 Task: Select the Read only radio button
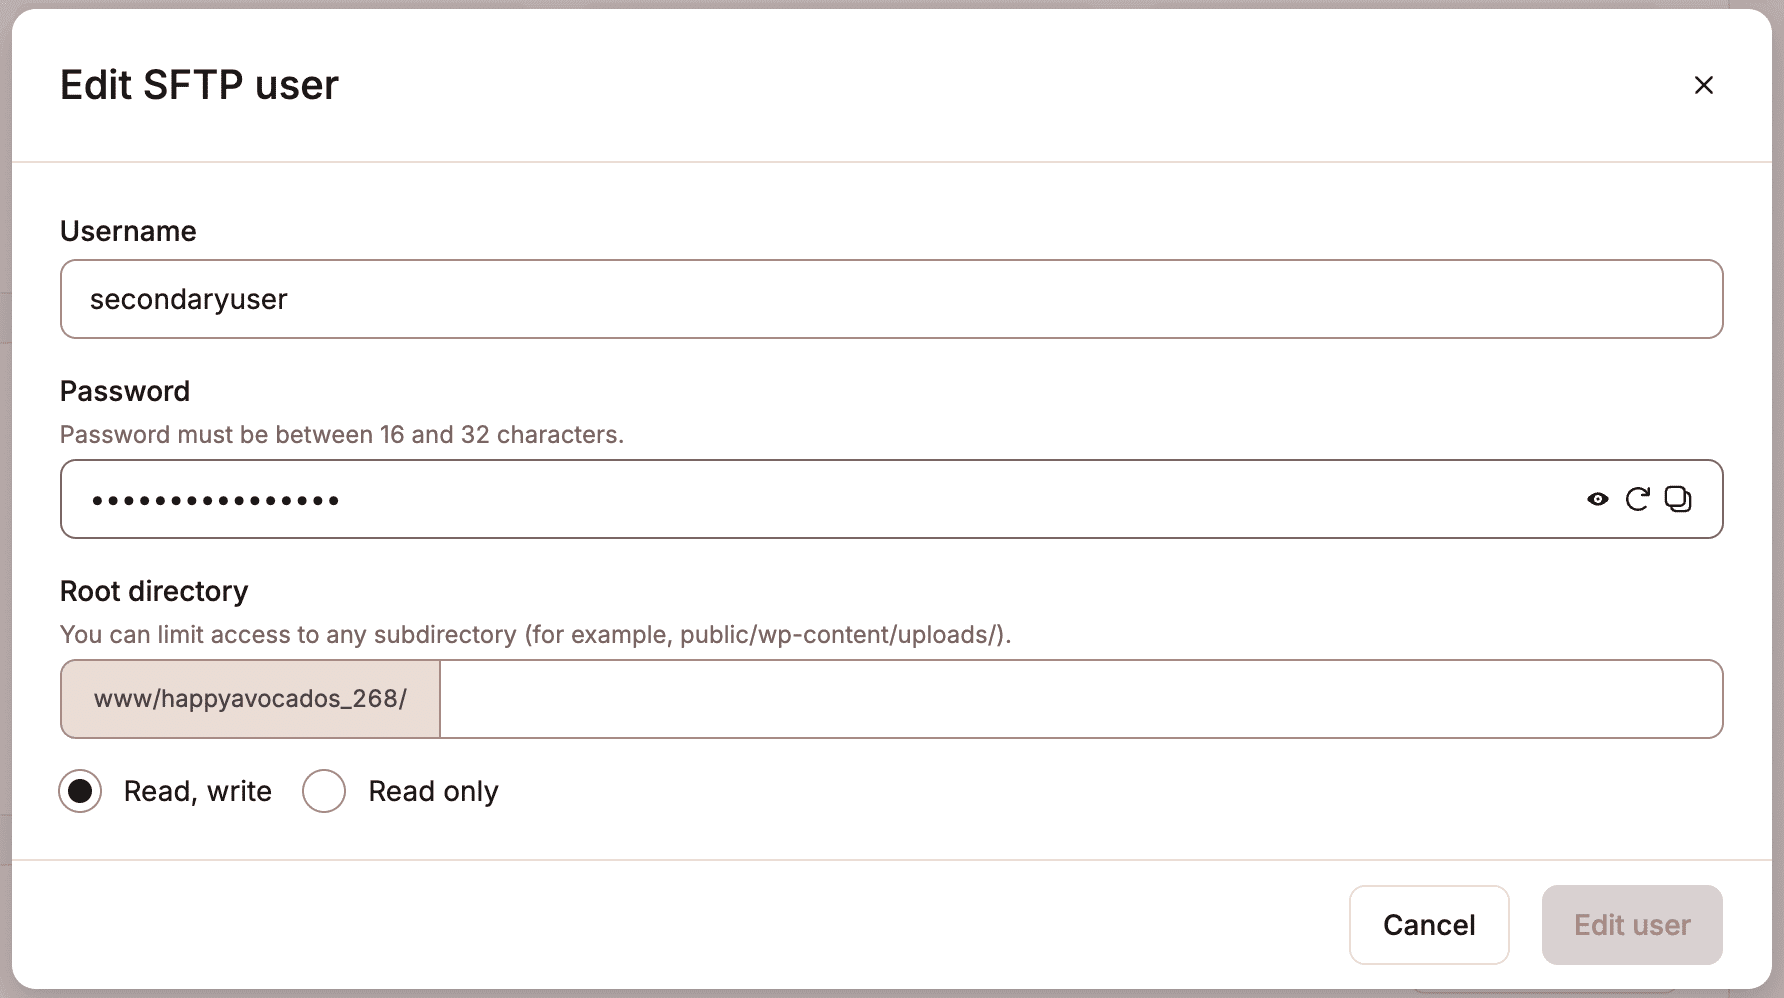tap(323, 791)
